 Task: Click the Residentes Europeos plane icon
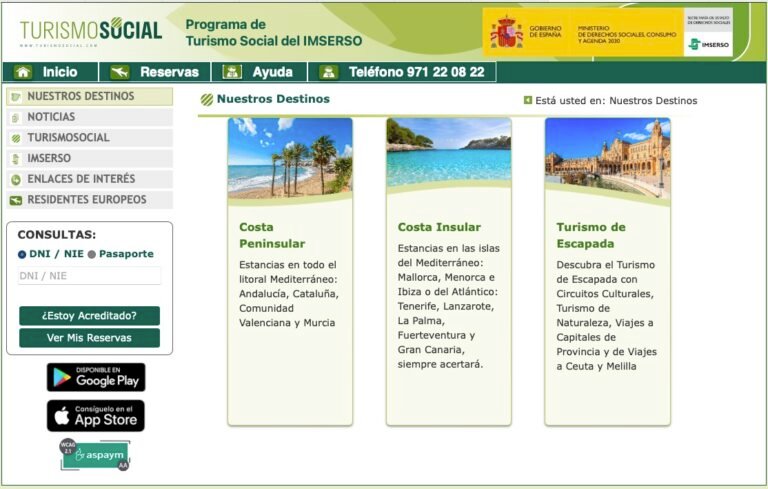tap(16, 200)
